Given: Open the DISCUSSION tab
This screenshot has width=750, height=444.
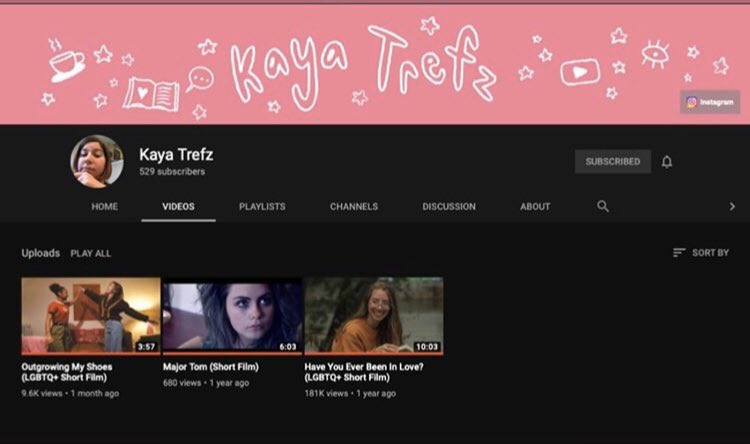Looking at the screenshot, I should (449, 207).
